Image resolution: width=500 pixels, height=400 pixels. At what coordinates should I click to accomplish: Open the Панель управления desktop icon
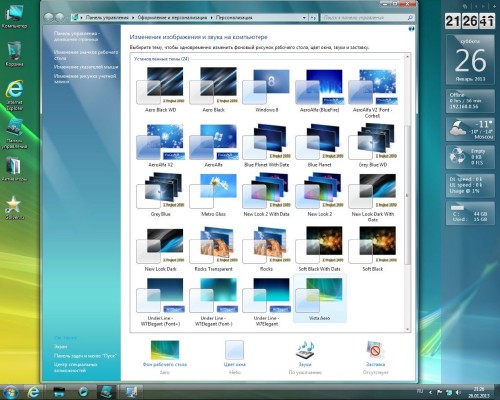pyautogui.click(x=14, y=133)
